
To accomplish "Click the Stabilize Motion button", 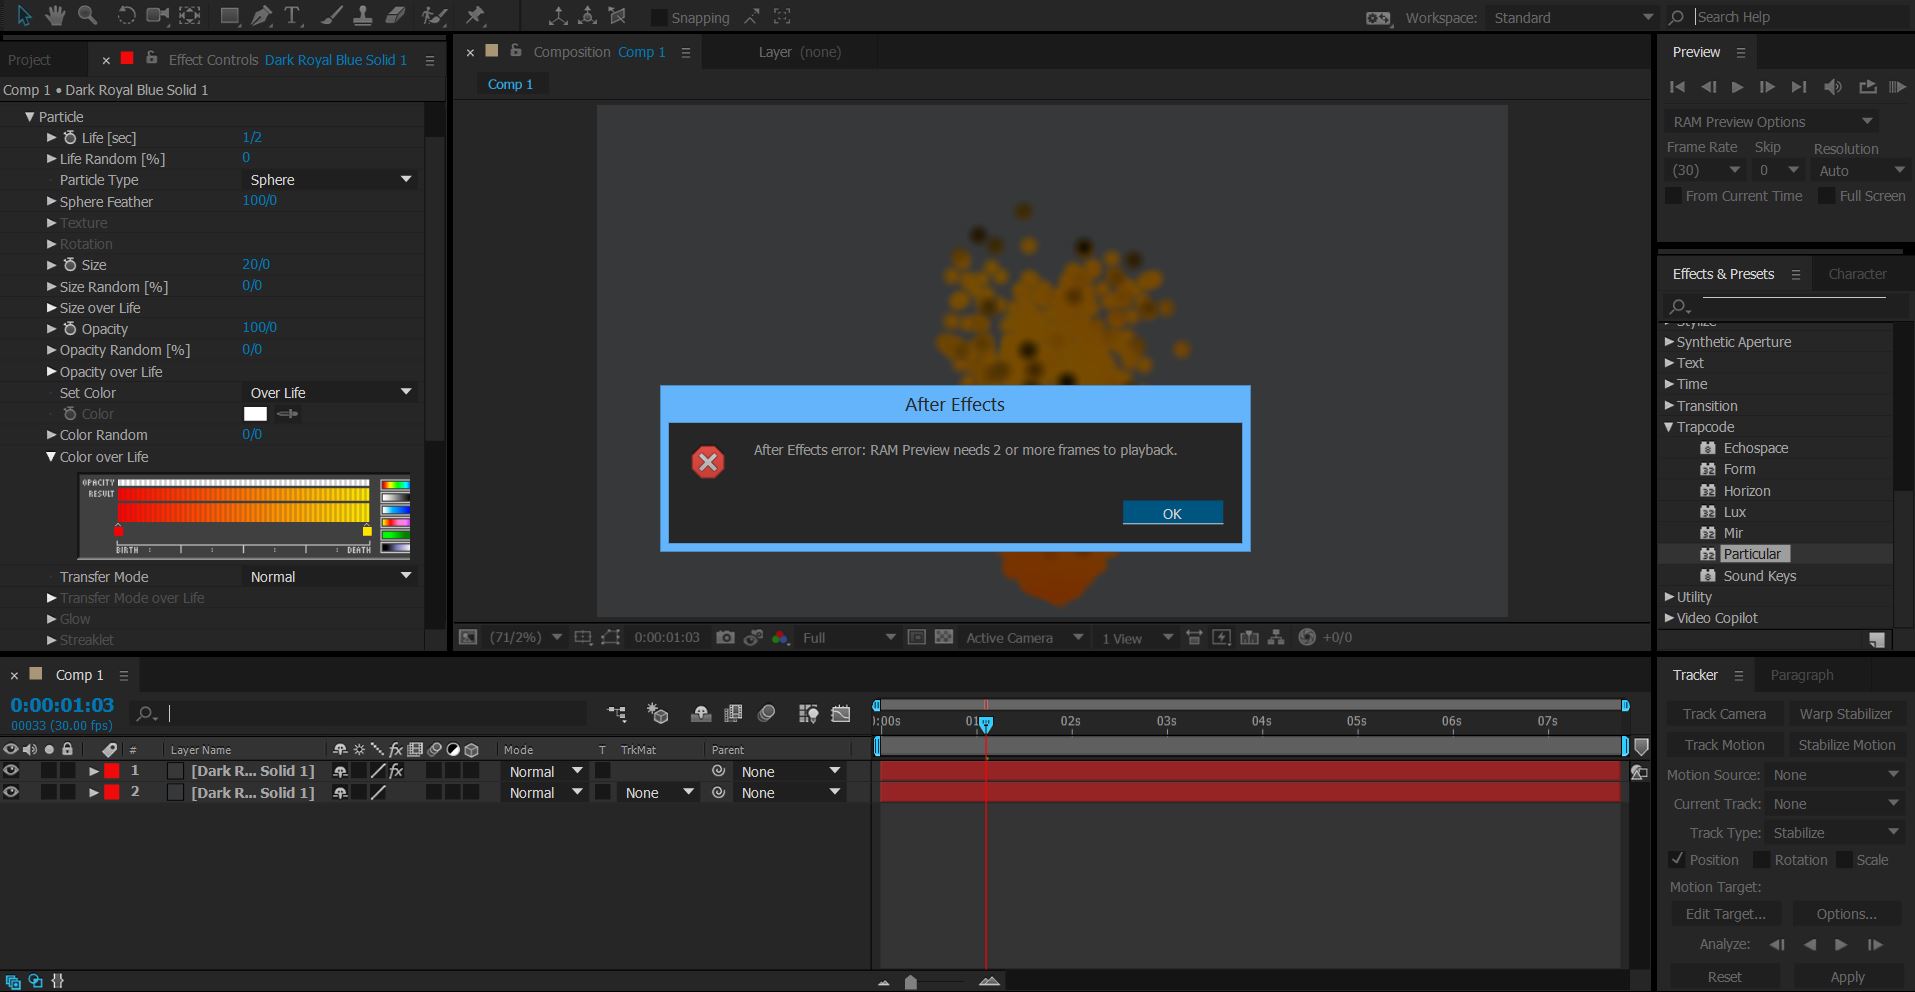I will (x=1846, y=745).
